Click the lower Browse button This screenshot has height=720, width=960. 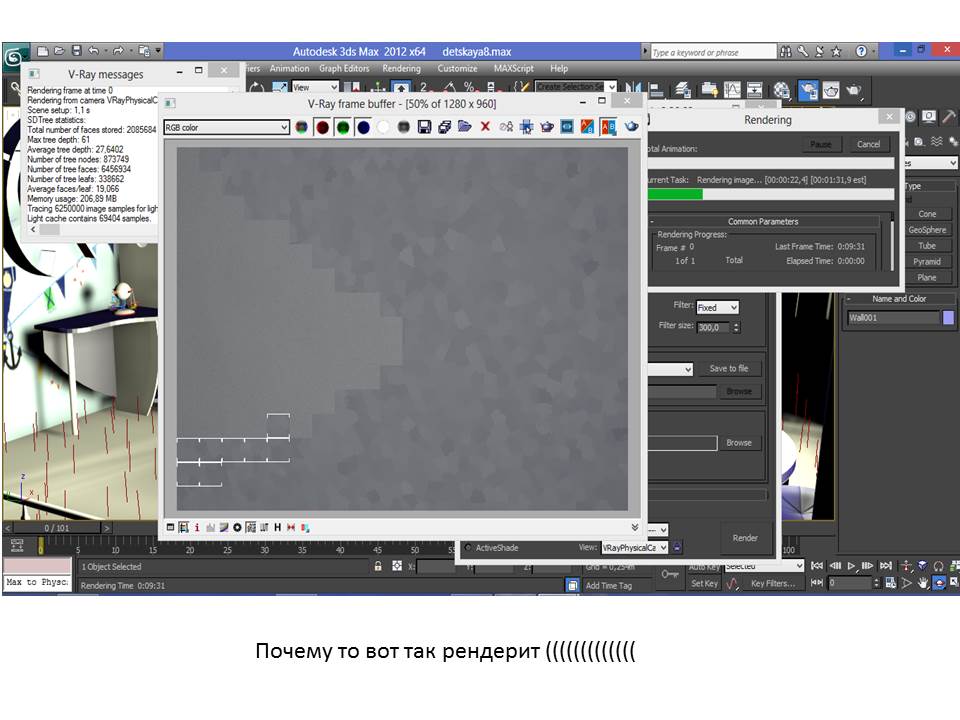point(739,443)
